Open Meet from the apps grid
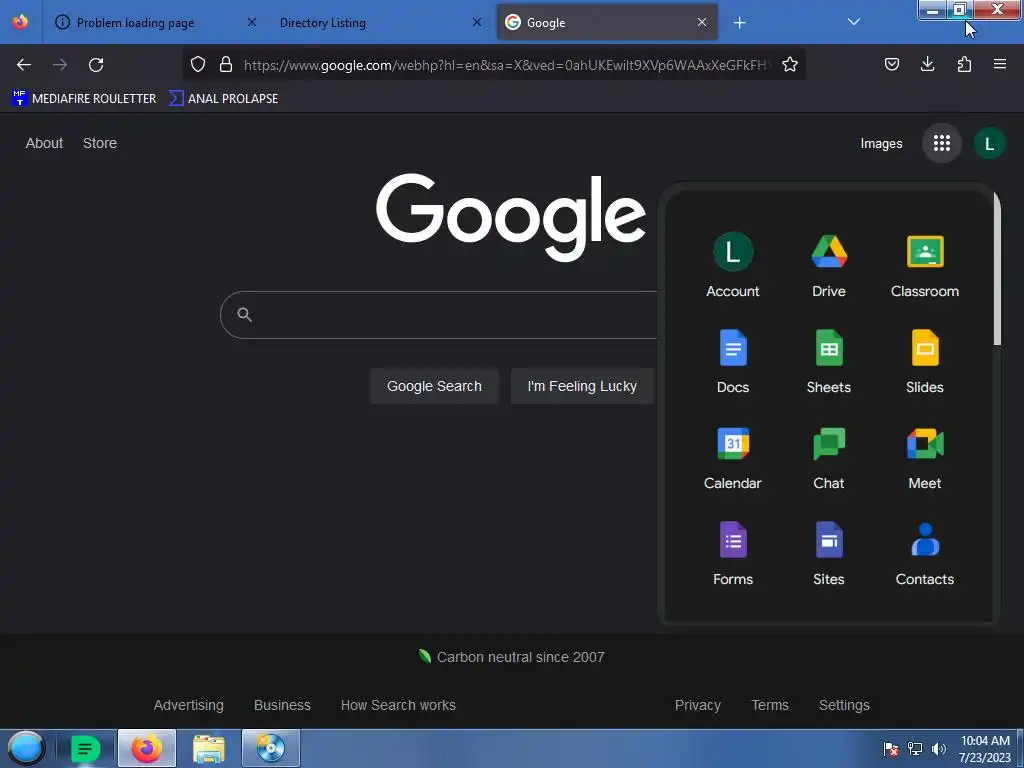 (x=925, y=458)
